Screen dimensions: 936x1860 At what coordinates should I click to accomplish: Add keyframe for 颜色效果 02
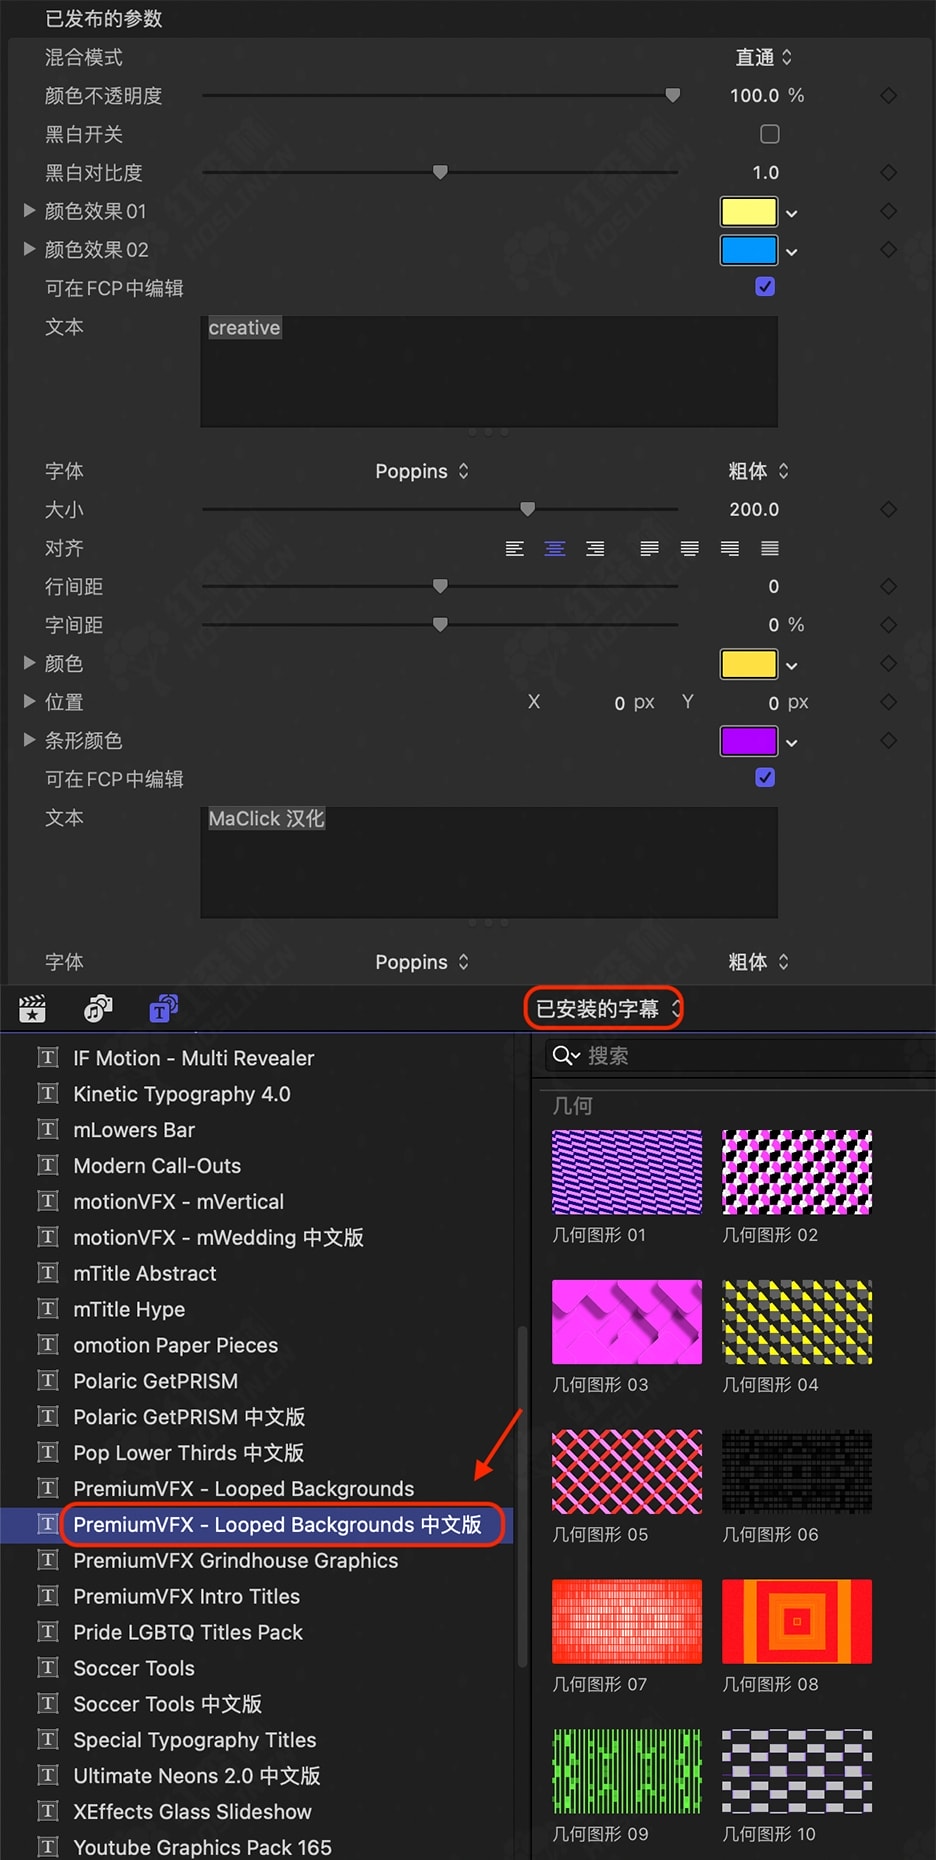click(x=888, y=249)
